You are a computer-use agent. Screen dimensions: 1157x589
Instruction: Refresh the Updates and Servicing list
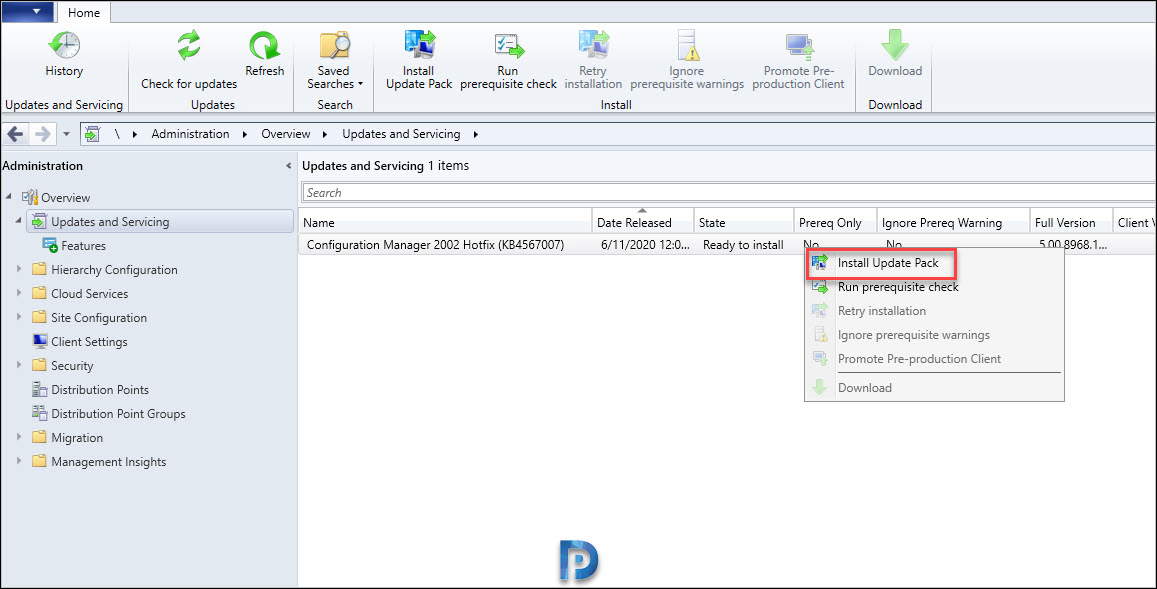(x=264, y=55)
